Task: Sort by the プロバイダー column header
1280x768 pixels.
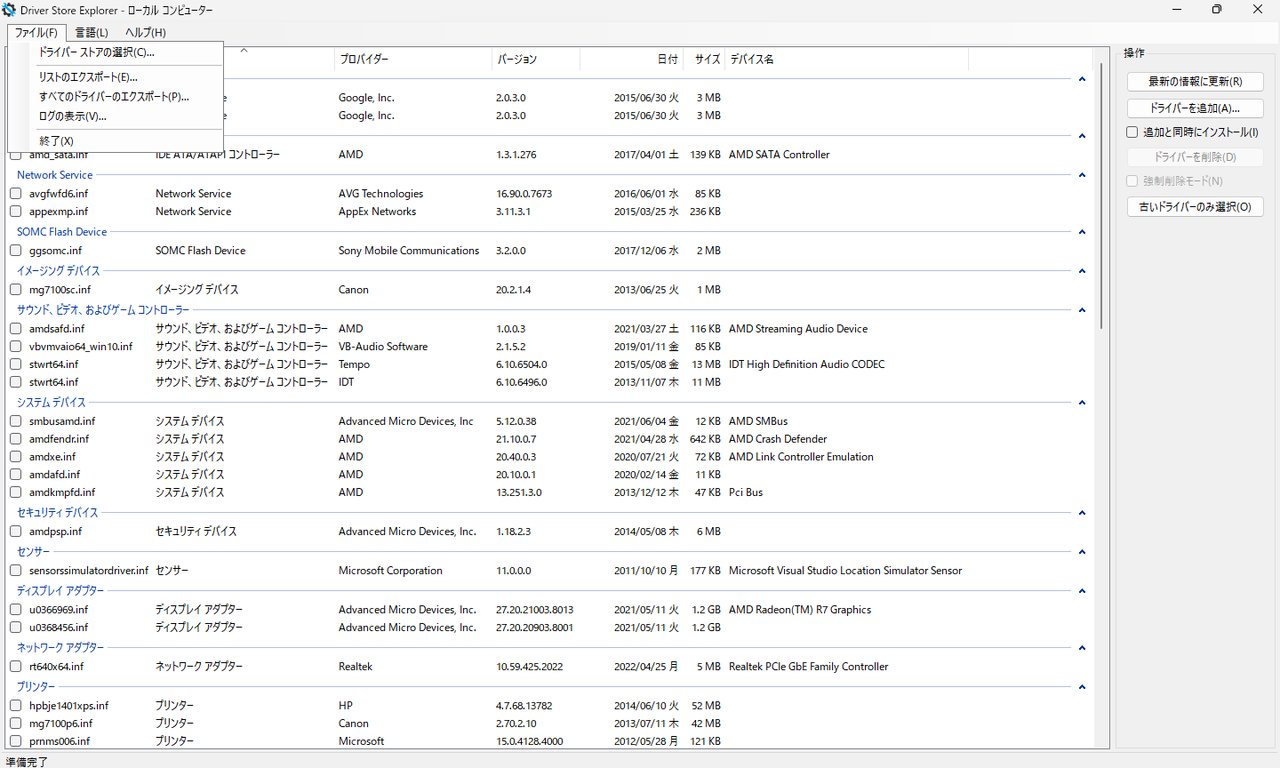Action: coord(413,59)
